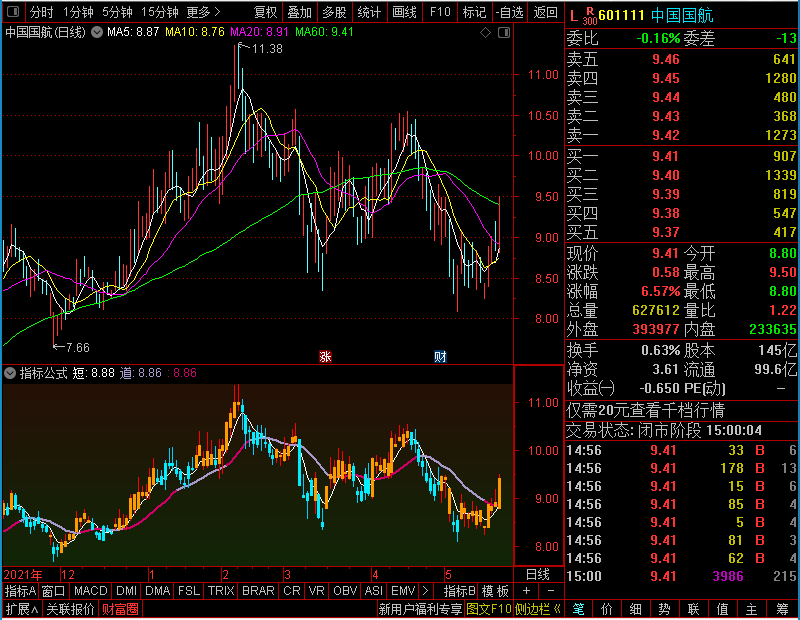The image size is (800, 620).
Task: Click the 涨 marker on chart
Action: (325, 356)
